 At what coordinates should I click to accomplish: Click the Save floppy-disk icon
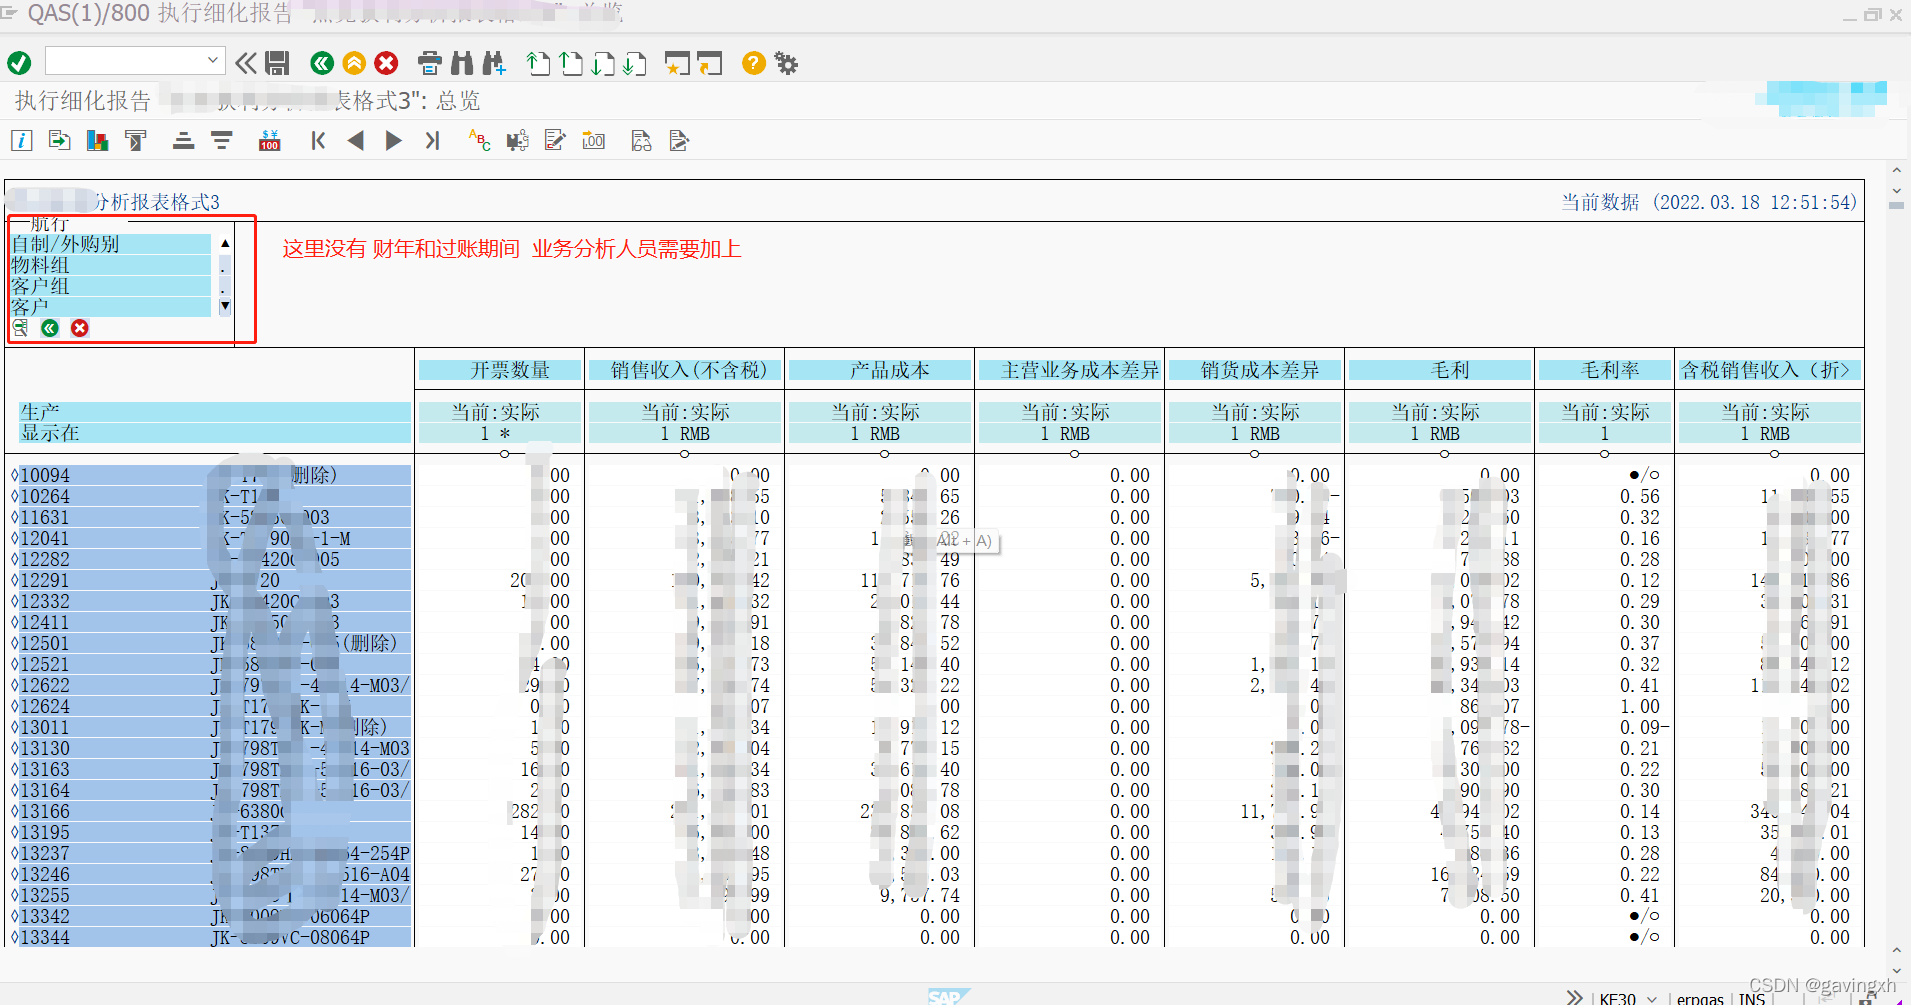277,63
